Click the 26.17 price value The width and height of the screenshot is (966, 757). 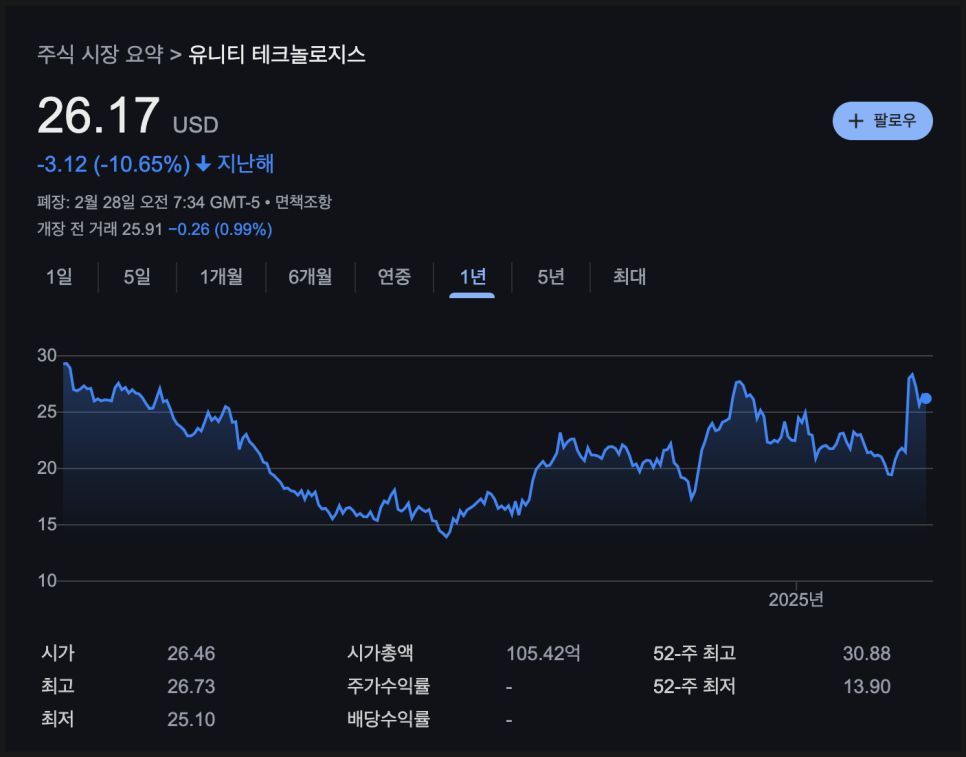[98, 115]
